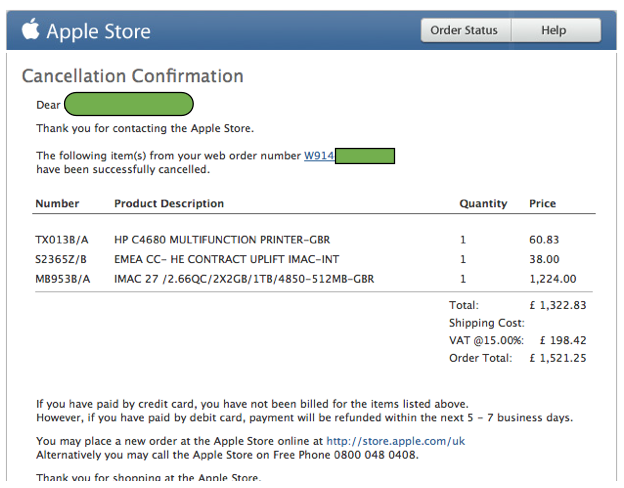The image size is (624, 488).
Task: Click the Shipping Cost label
Action: 487,323
